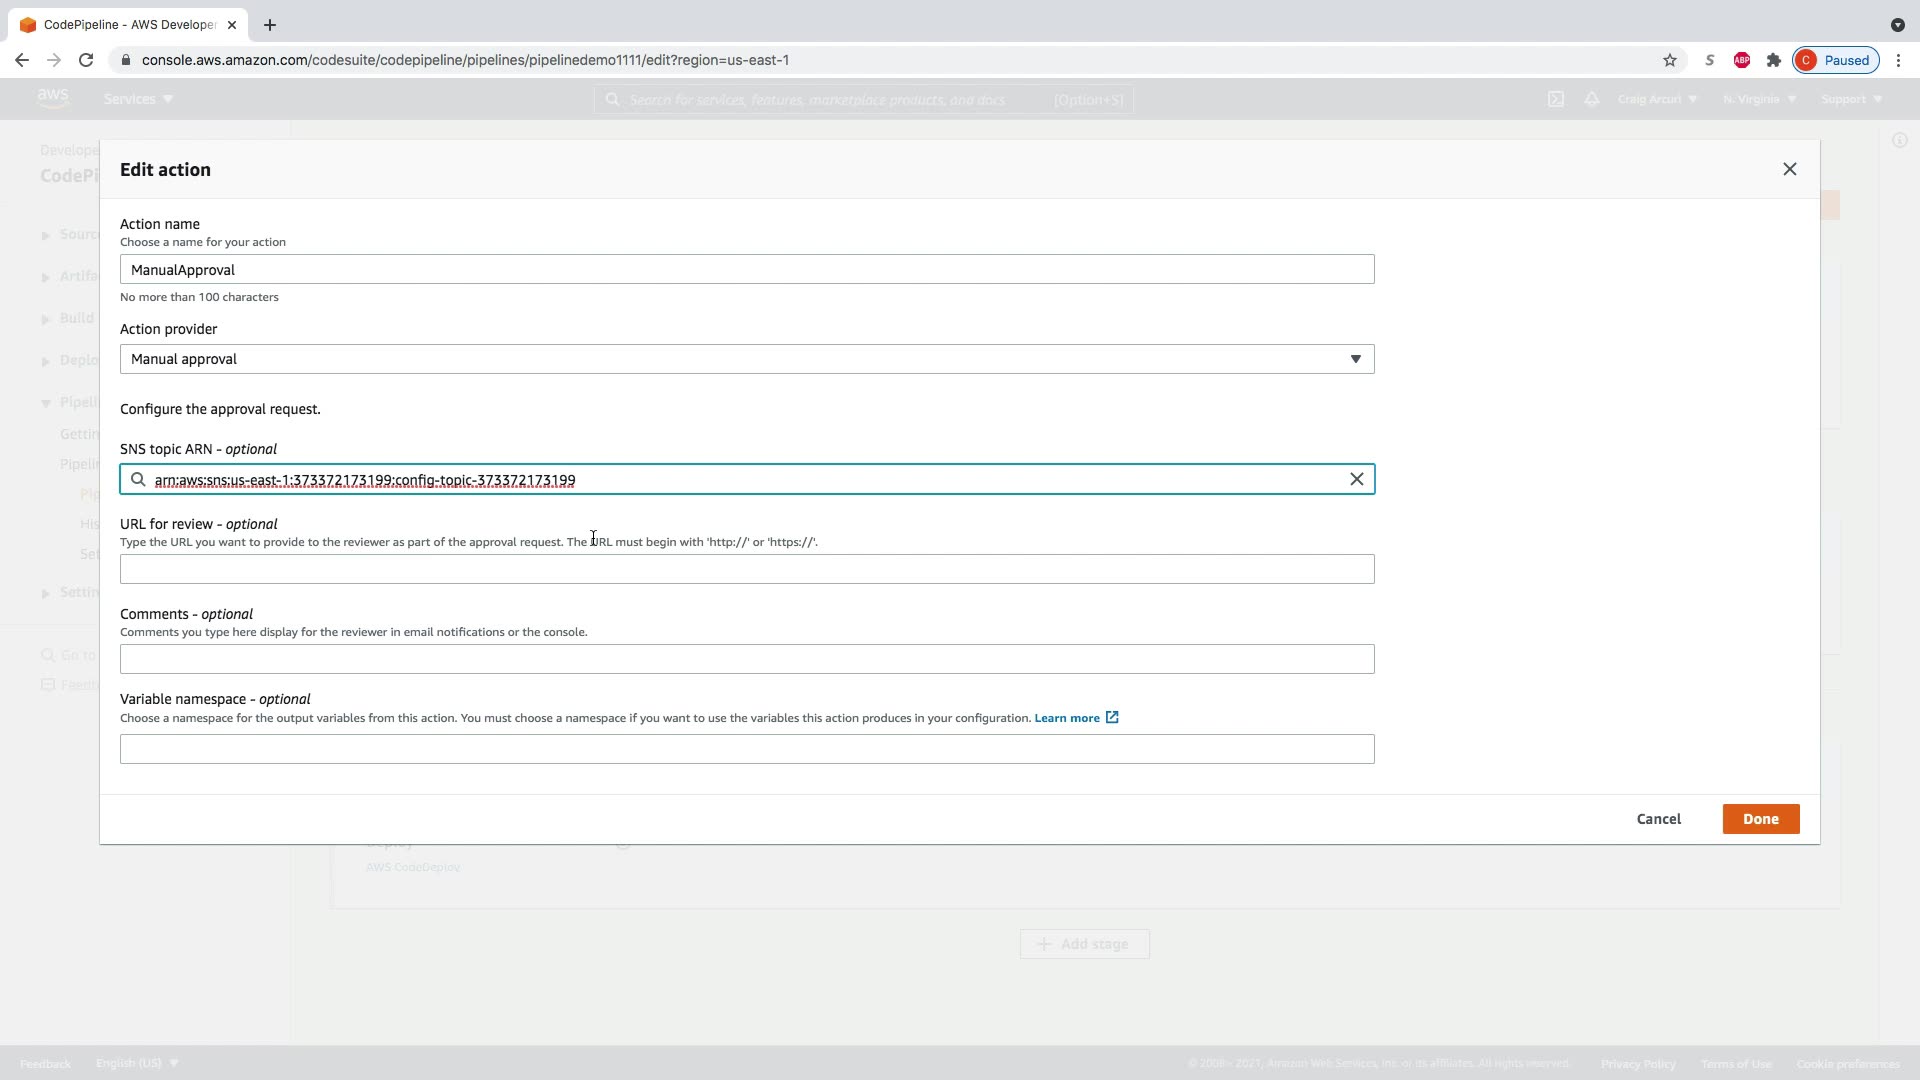
Task: Go back to the previous page
Action: coord(22,60)
